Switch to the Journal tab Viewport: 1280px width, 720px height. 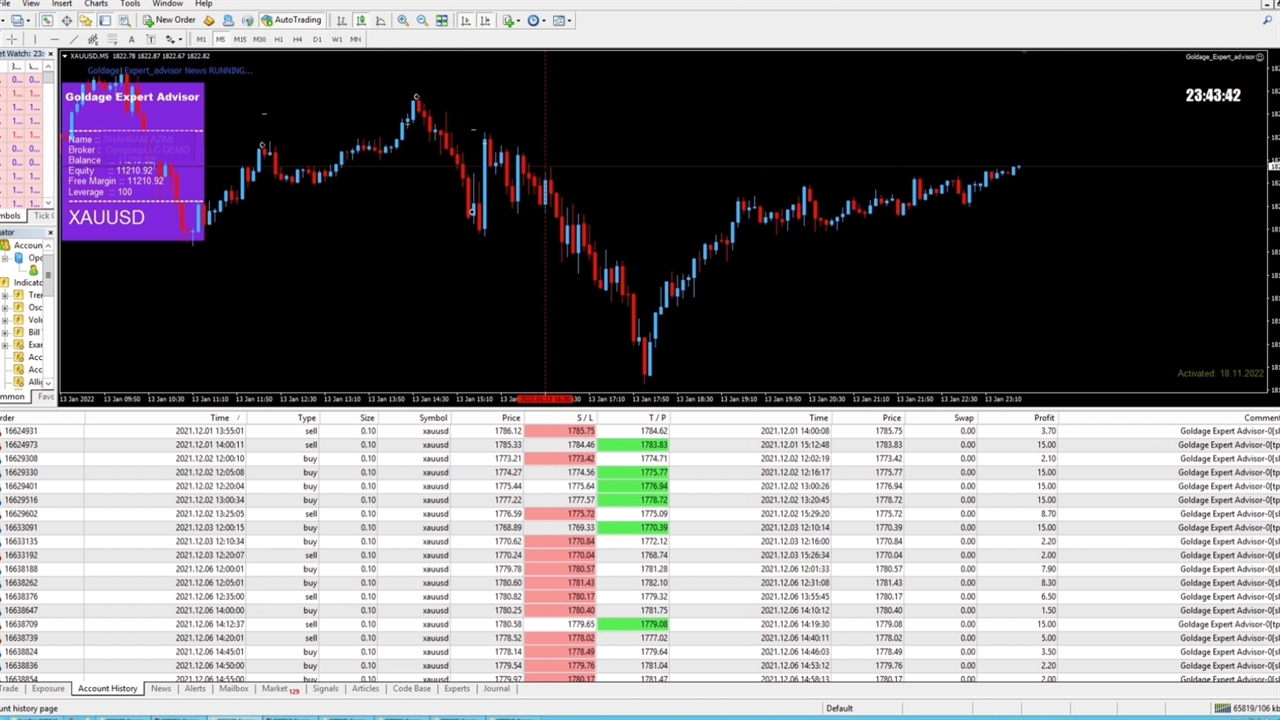click(496, 689)
